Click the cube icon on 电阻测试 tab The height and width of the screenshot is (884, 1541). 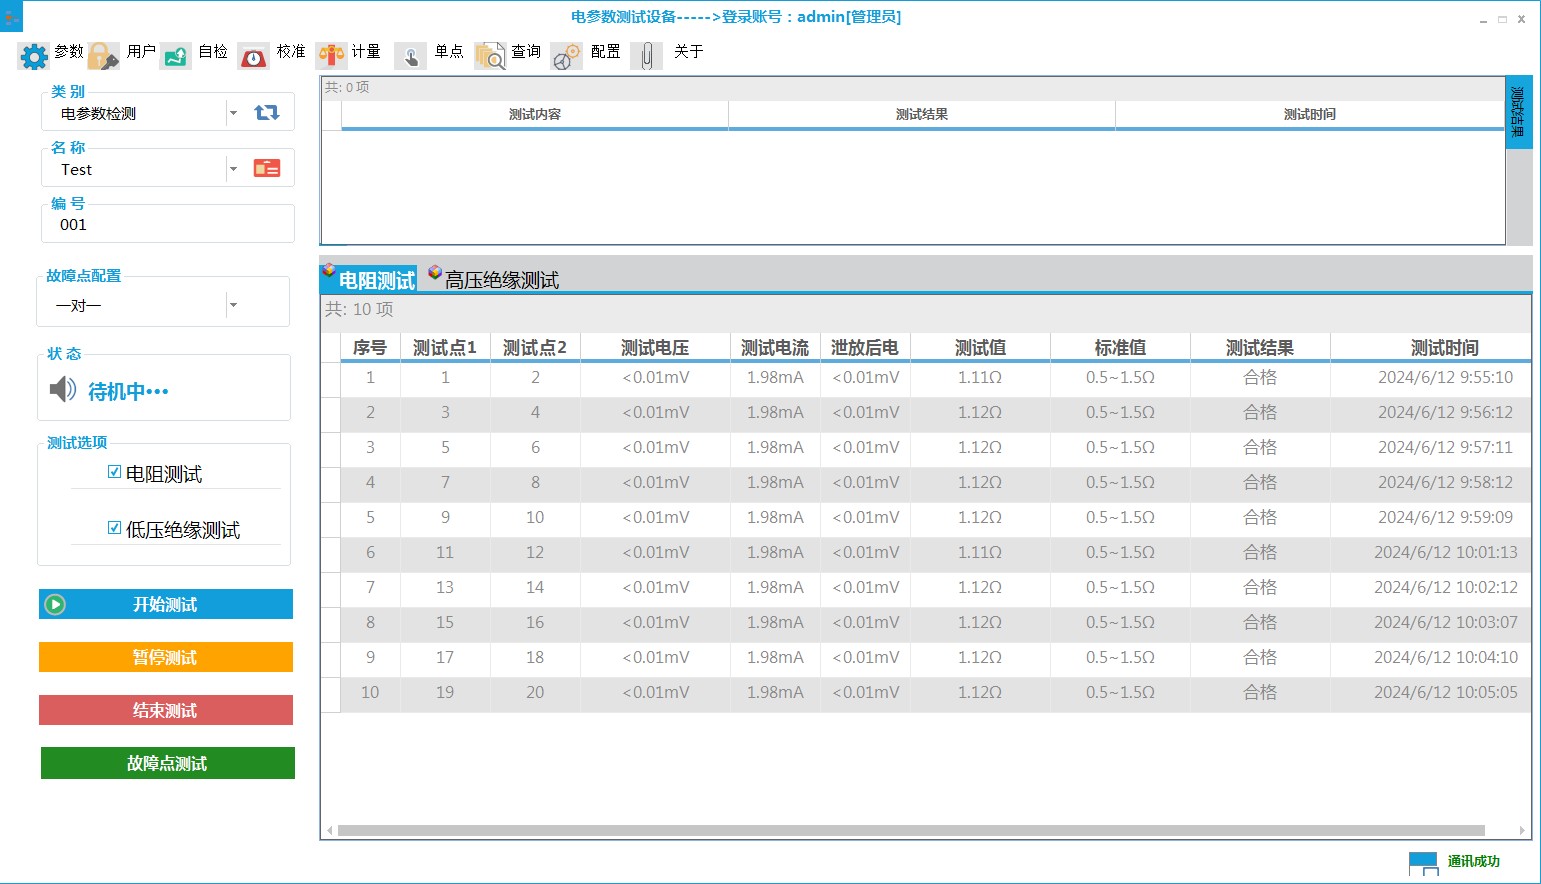[329, 271]
